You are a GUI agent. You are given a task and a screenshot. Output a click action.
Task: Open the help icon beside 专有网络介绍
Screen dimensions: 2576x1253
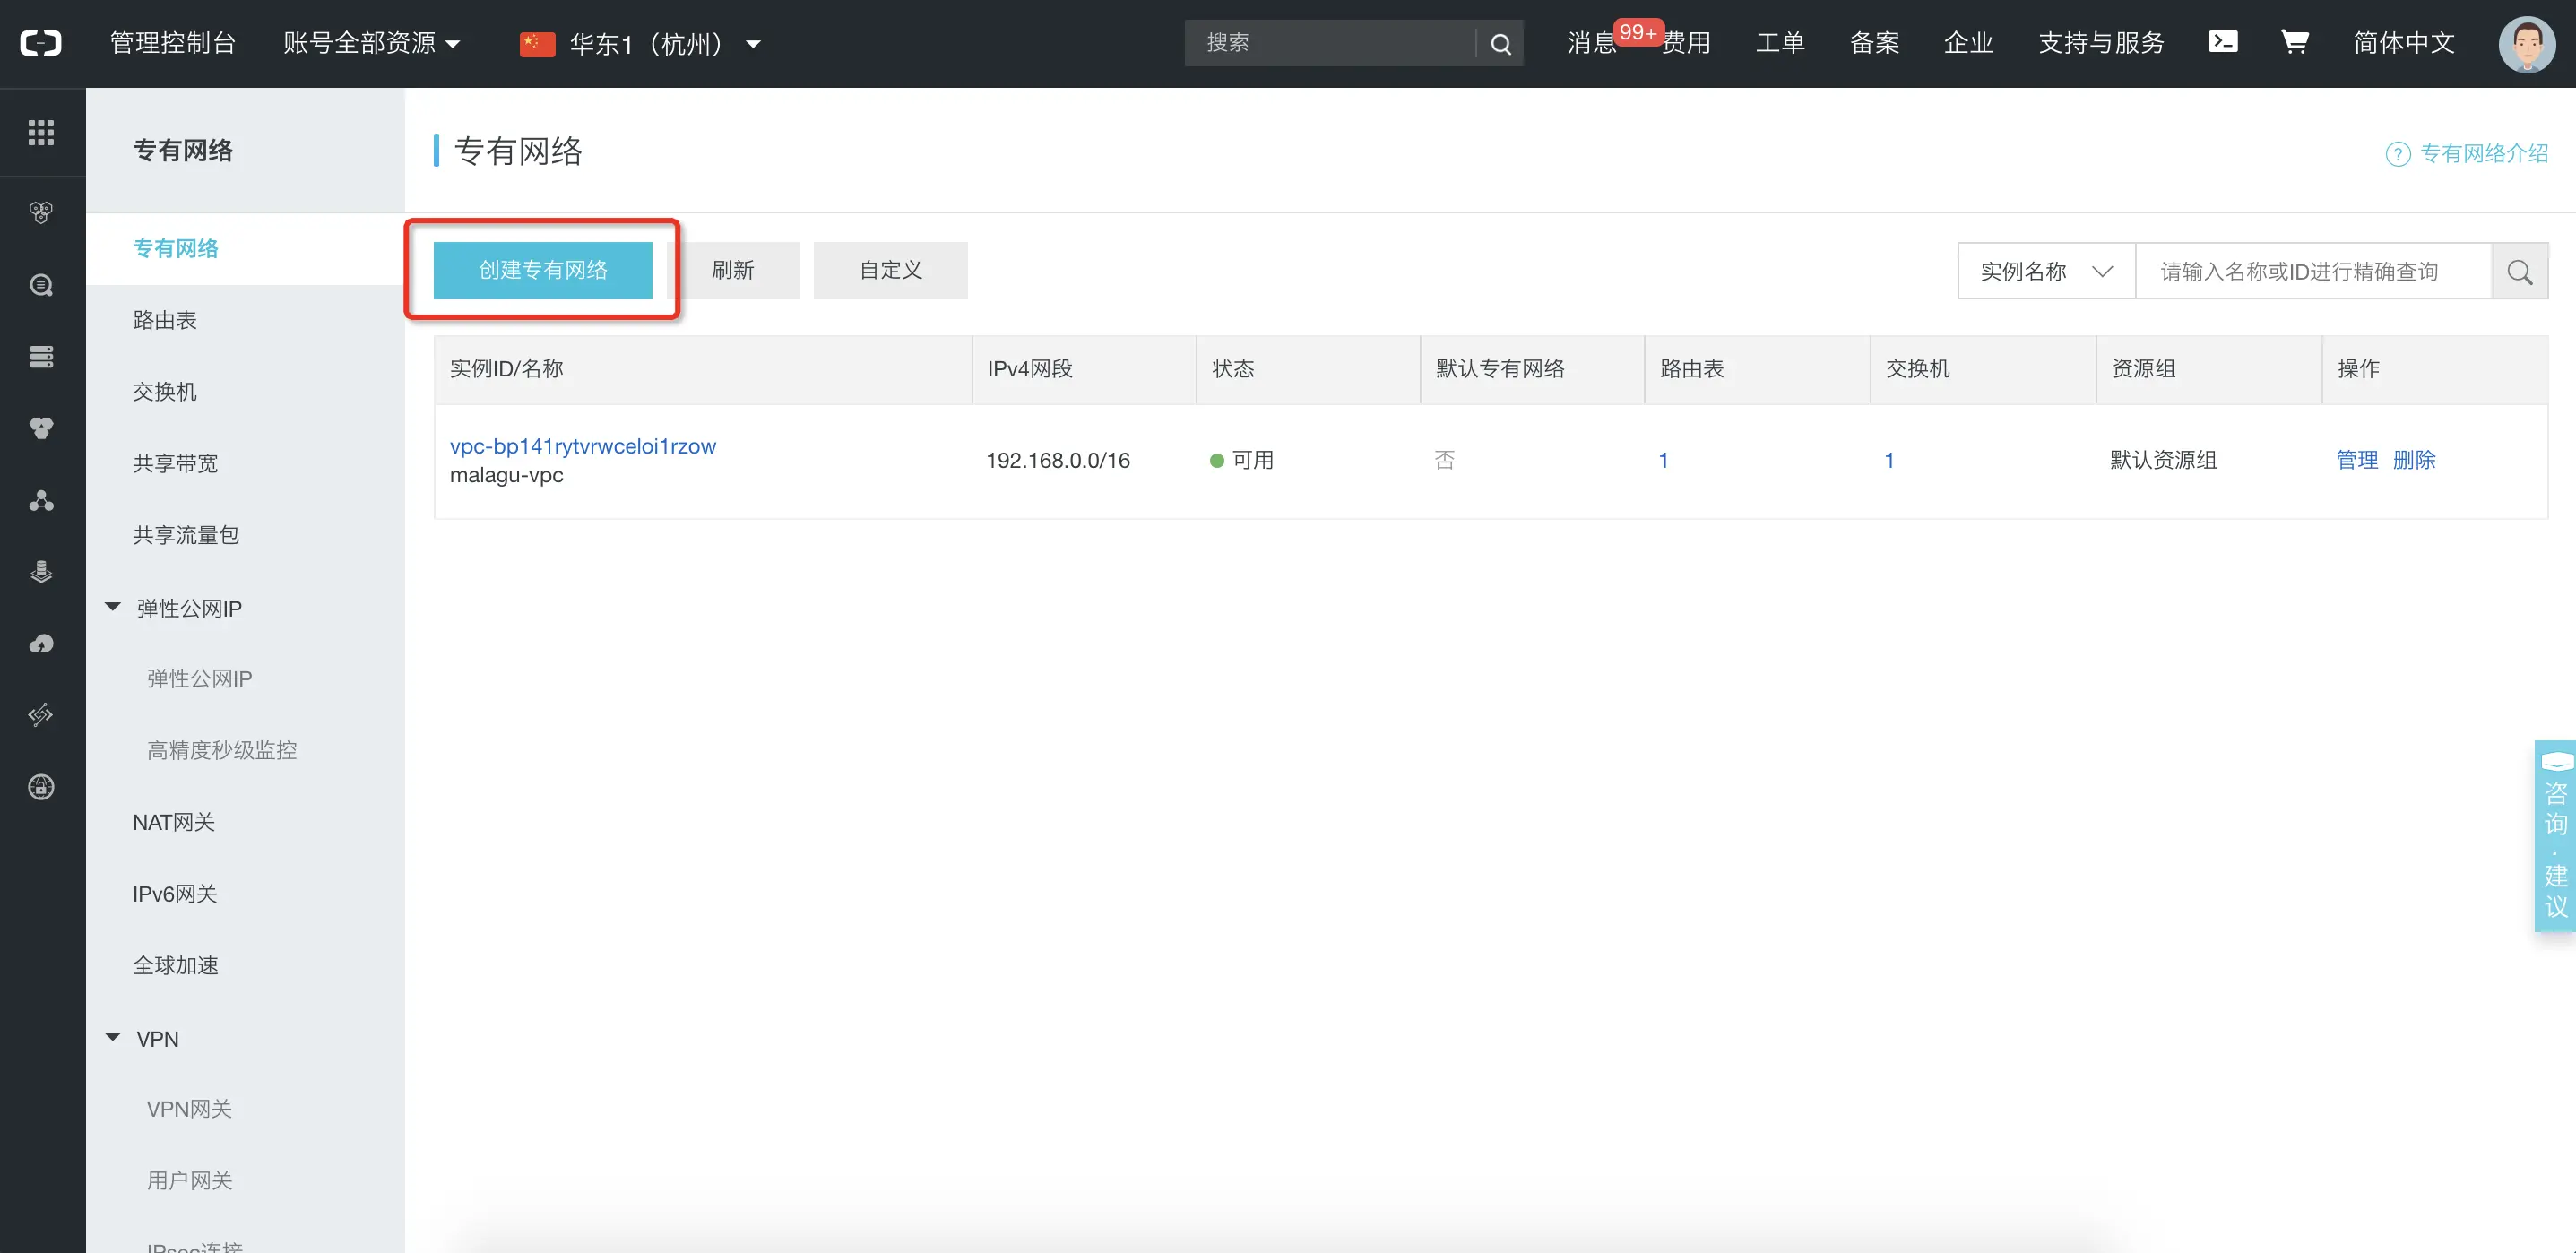2397,154
